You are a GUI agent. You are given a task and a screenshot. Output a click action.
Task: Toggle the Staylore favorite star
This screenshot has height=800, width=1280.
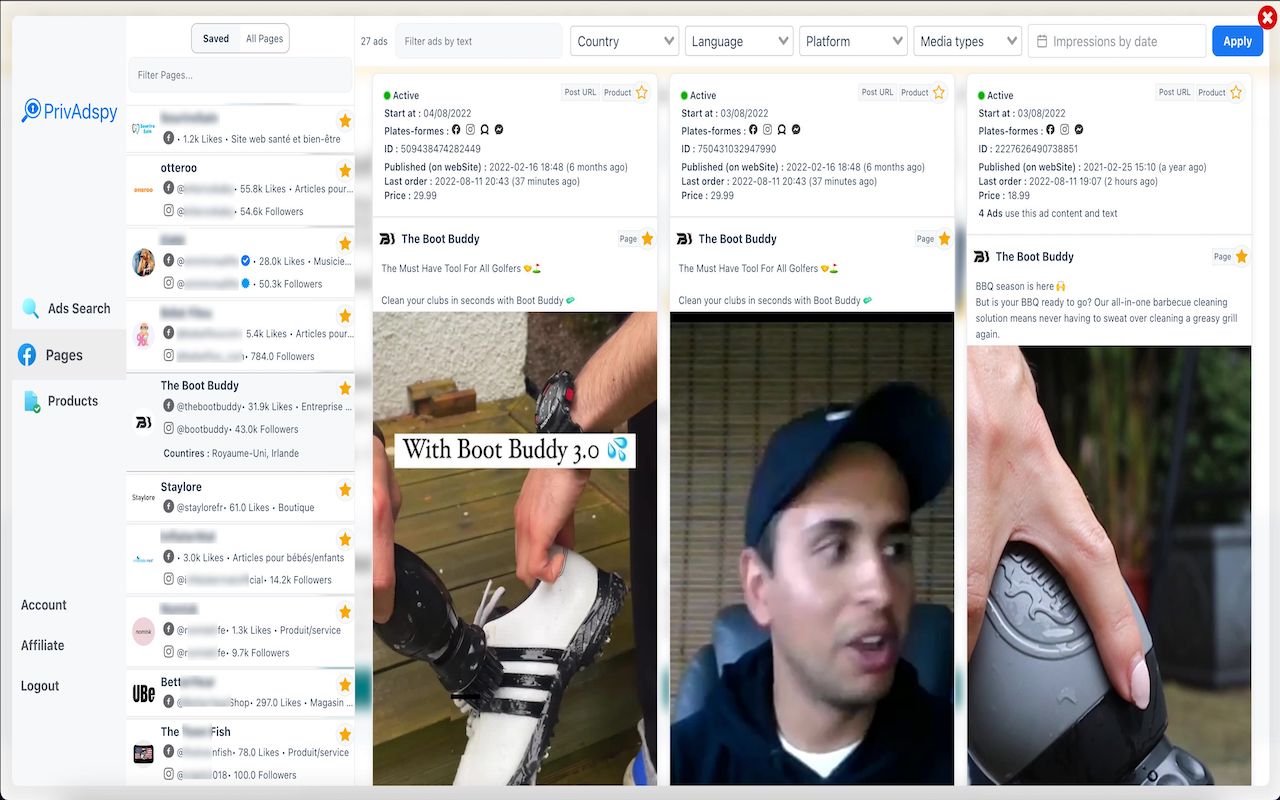tap(345, 490)
